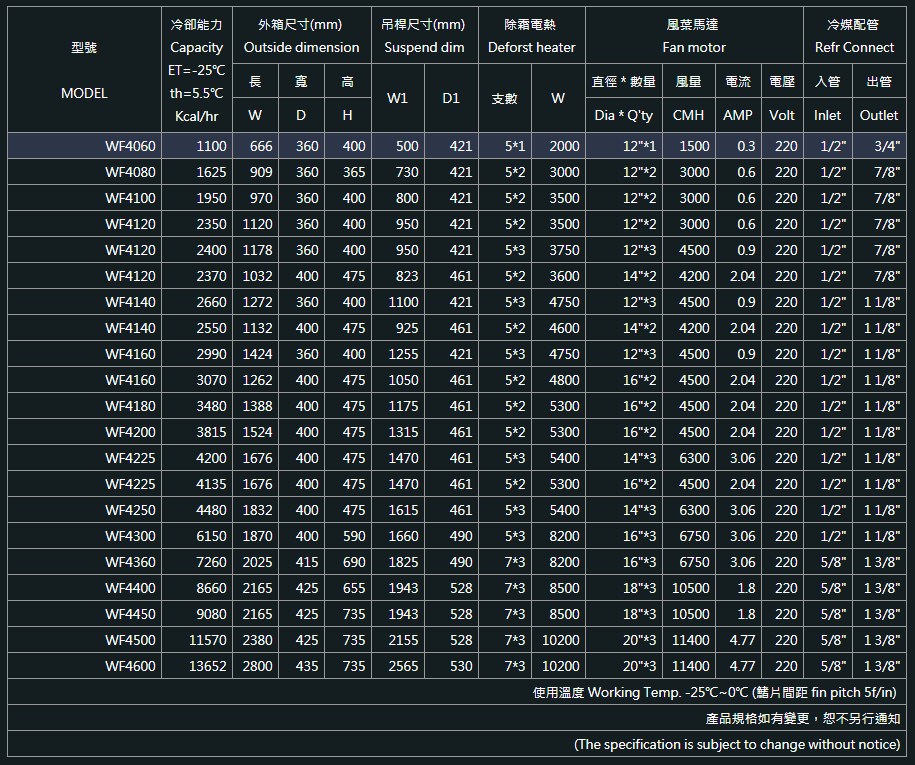915x765 pixels.
Task: Click the Dia * Q'ty subheader
Action: click(624, 116)
